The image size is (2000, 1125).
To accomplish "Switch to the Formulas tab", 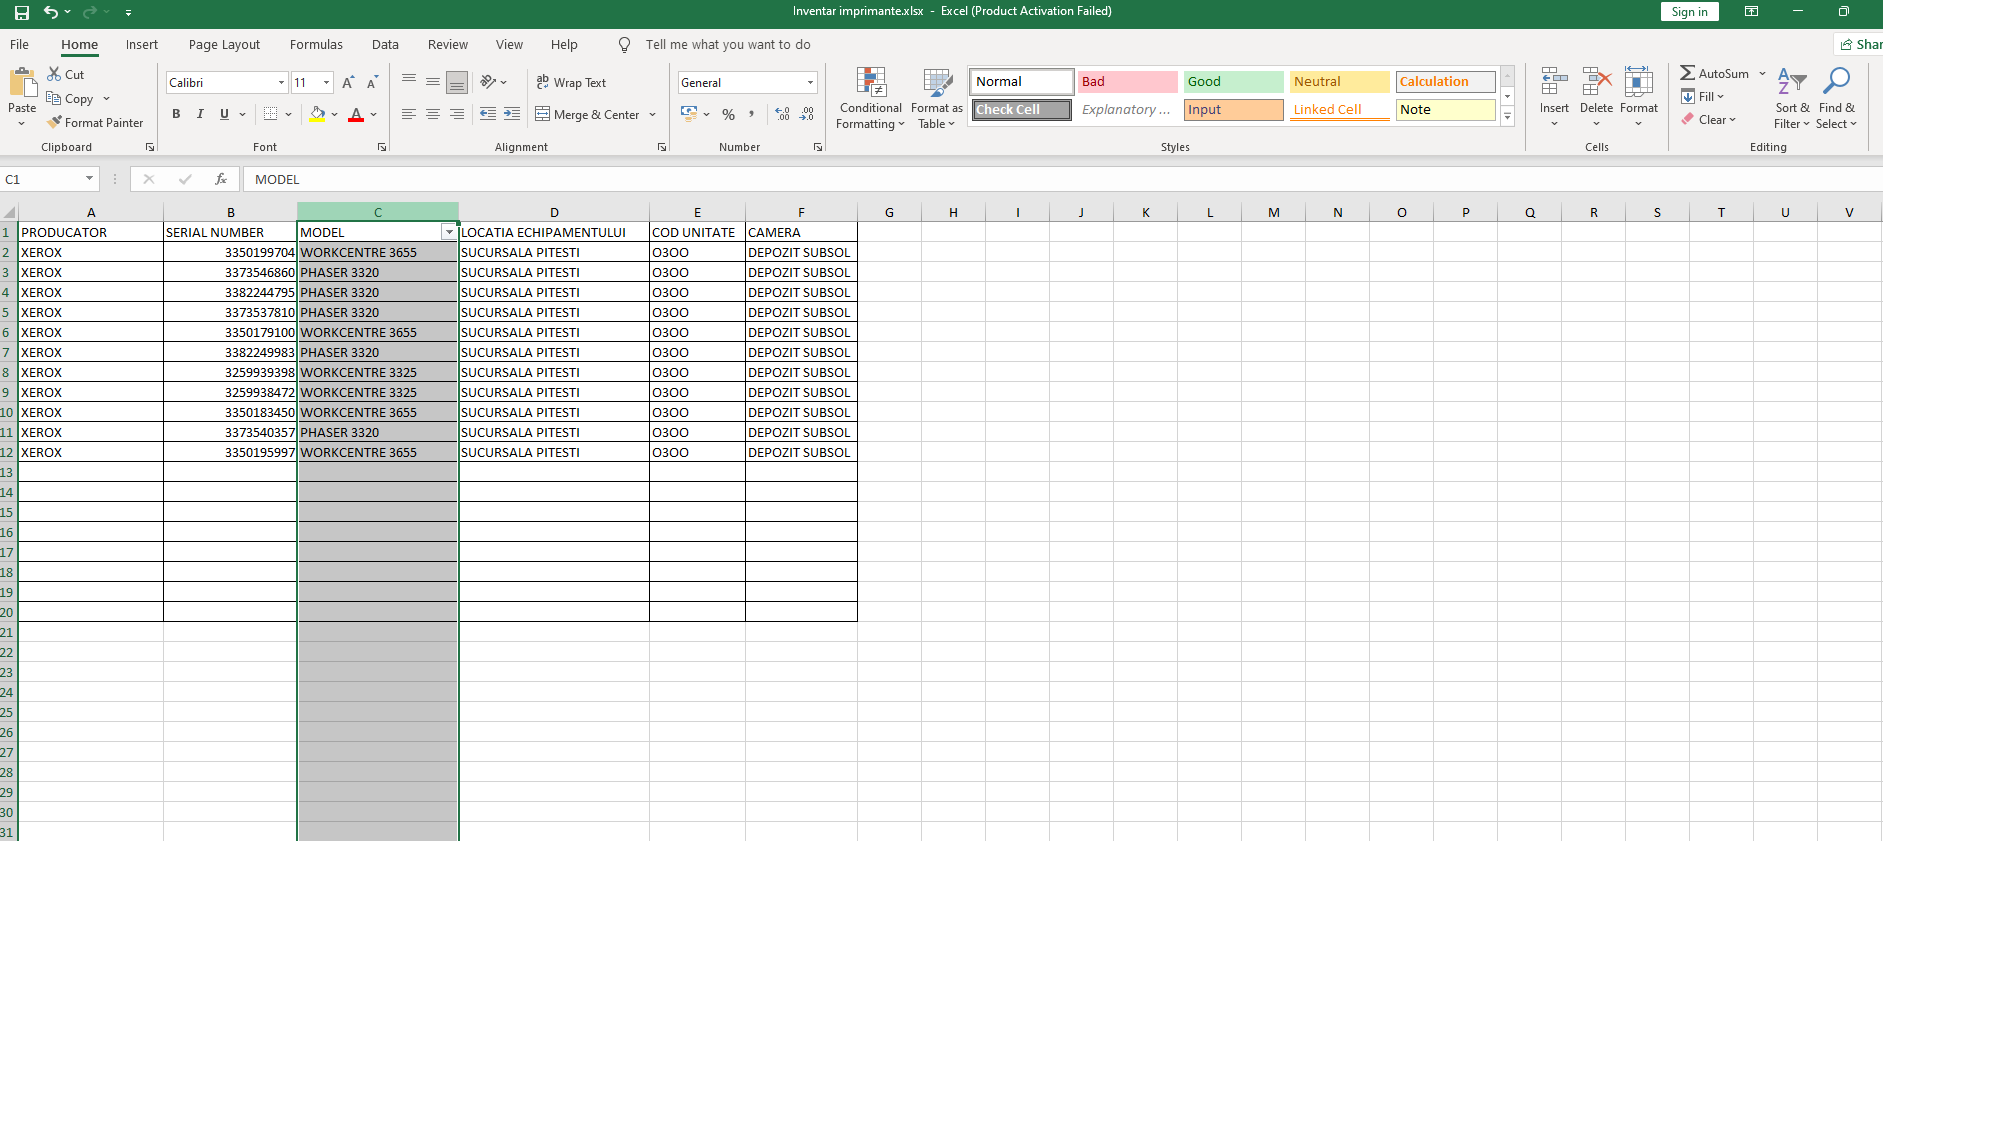I will pos(316,44).
